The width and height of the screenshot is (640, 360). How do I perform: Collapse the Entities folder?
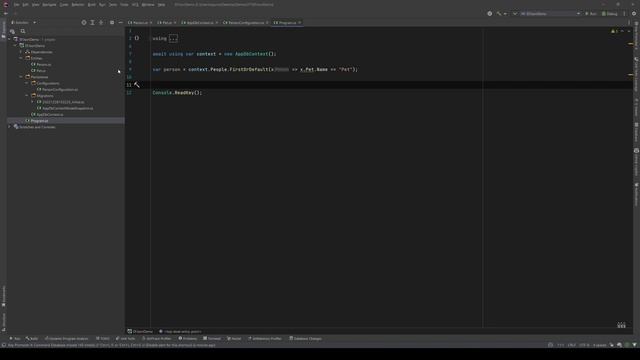click(x=21, y=58)
